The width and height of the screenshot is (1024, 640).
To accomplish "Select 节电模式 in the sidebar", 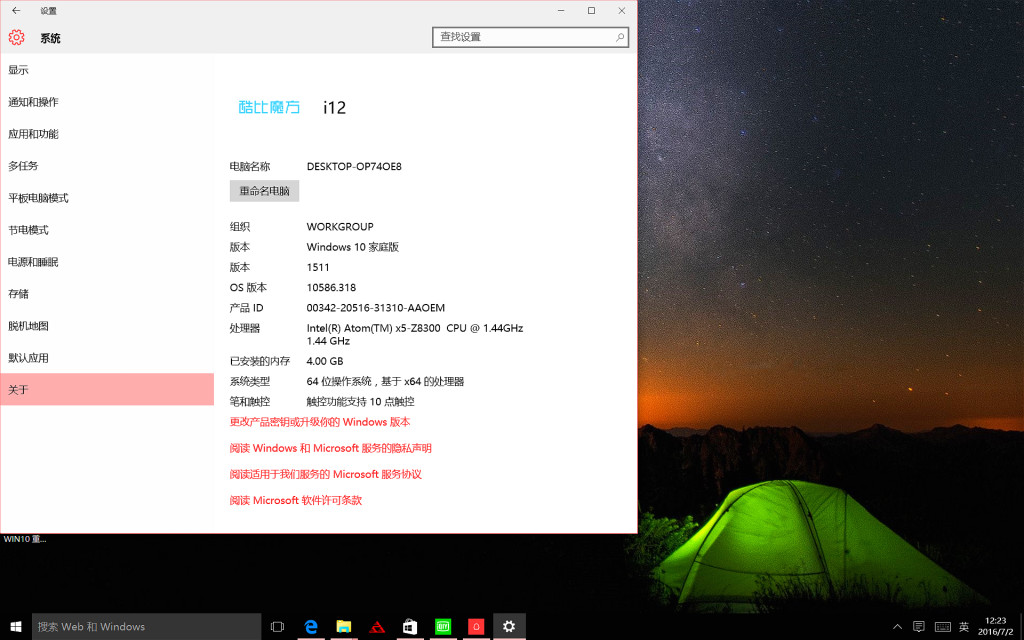I will click(x=107, y=230).
